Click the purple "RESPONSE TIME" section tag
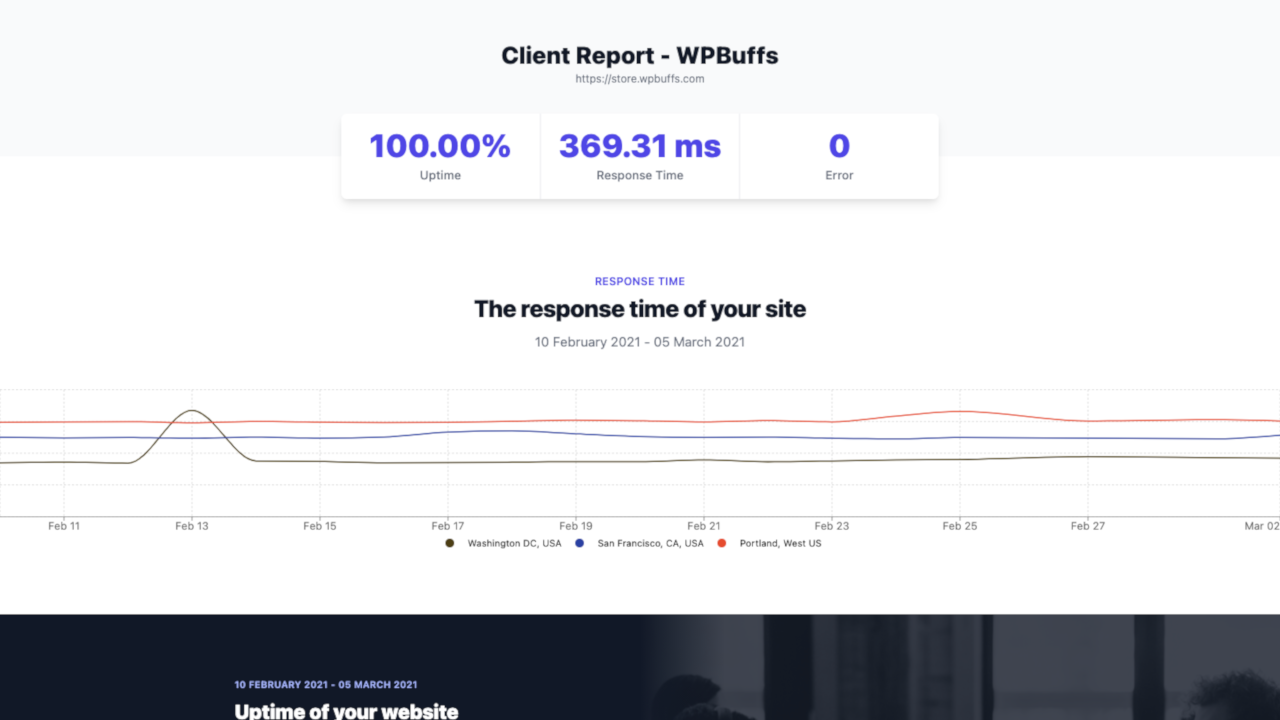The width and height of the screenshot is (1280, 720). 640,282
